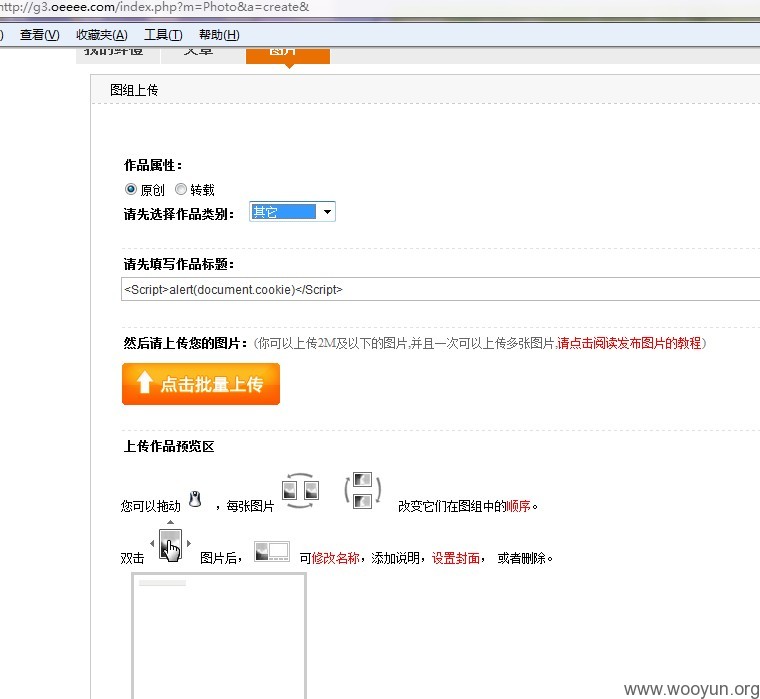Click the work title input field
The image size is (760, 699).
click(x=440, y=289)
